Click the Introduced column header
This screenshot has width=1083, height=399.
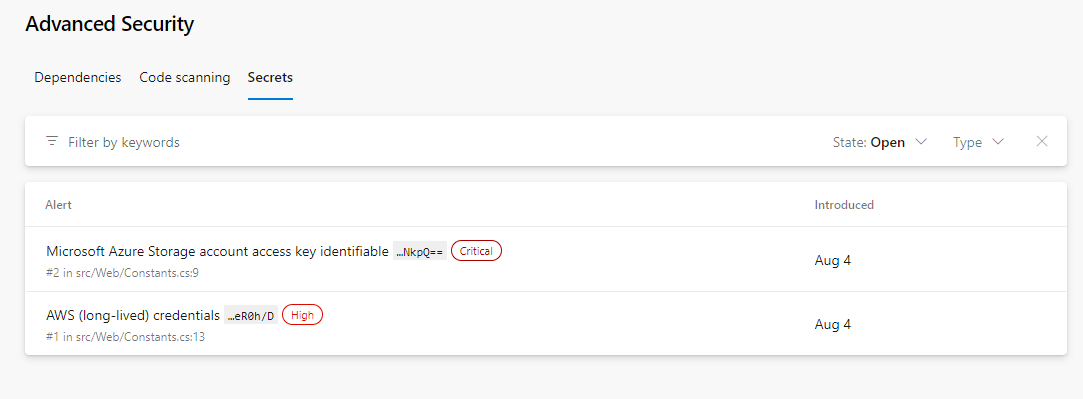coord(844,205)
